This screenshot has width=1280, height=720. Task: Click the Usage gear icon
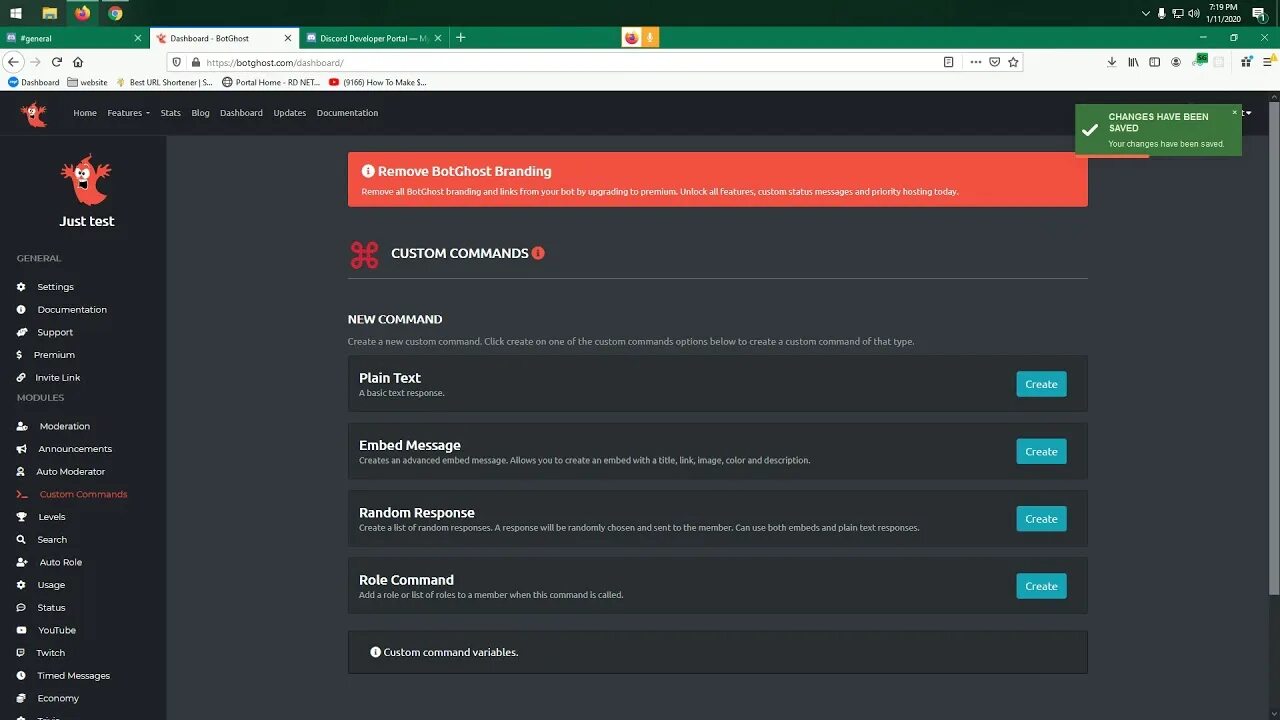[x=21, y=585]
